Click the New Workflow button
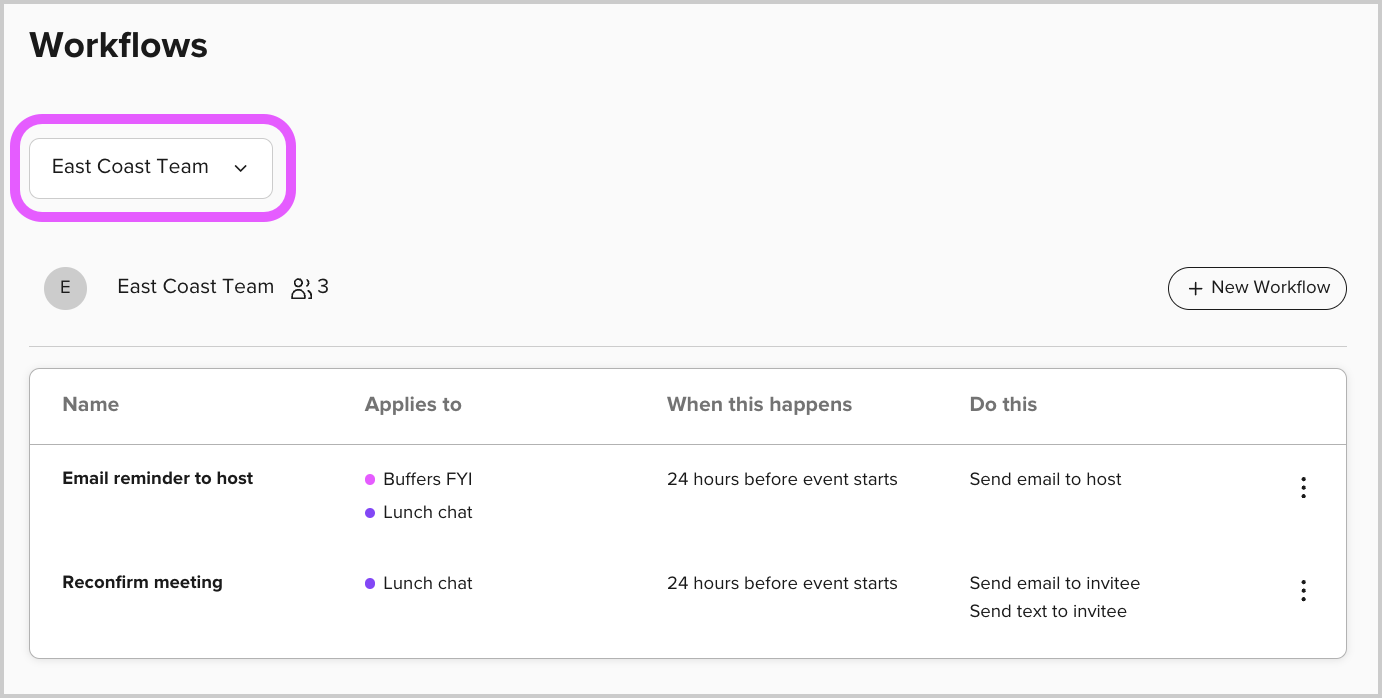Image resolution: width=1382 pixels, height=698 pixels. [1257, 288]
